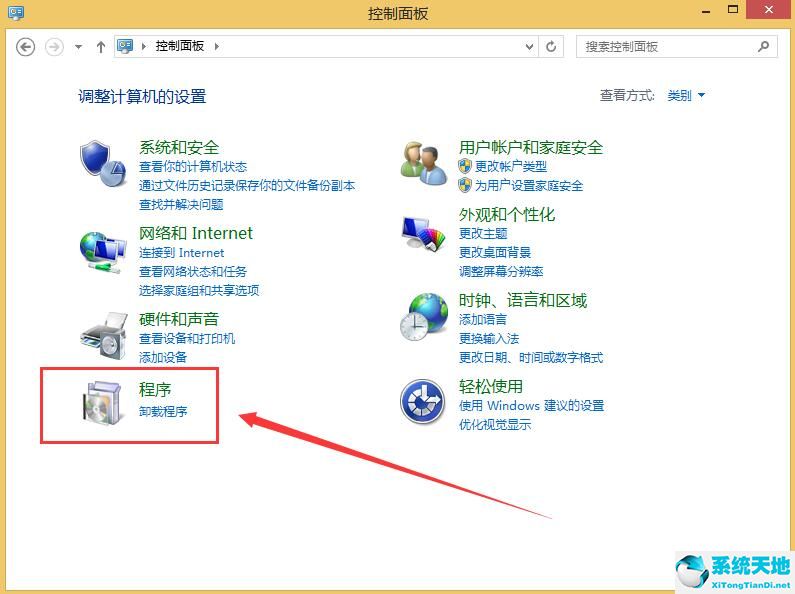Open 选择家庭组和共享选项 link
The image size is (795, 594).
pyautogui.click(x=199, y=290)
